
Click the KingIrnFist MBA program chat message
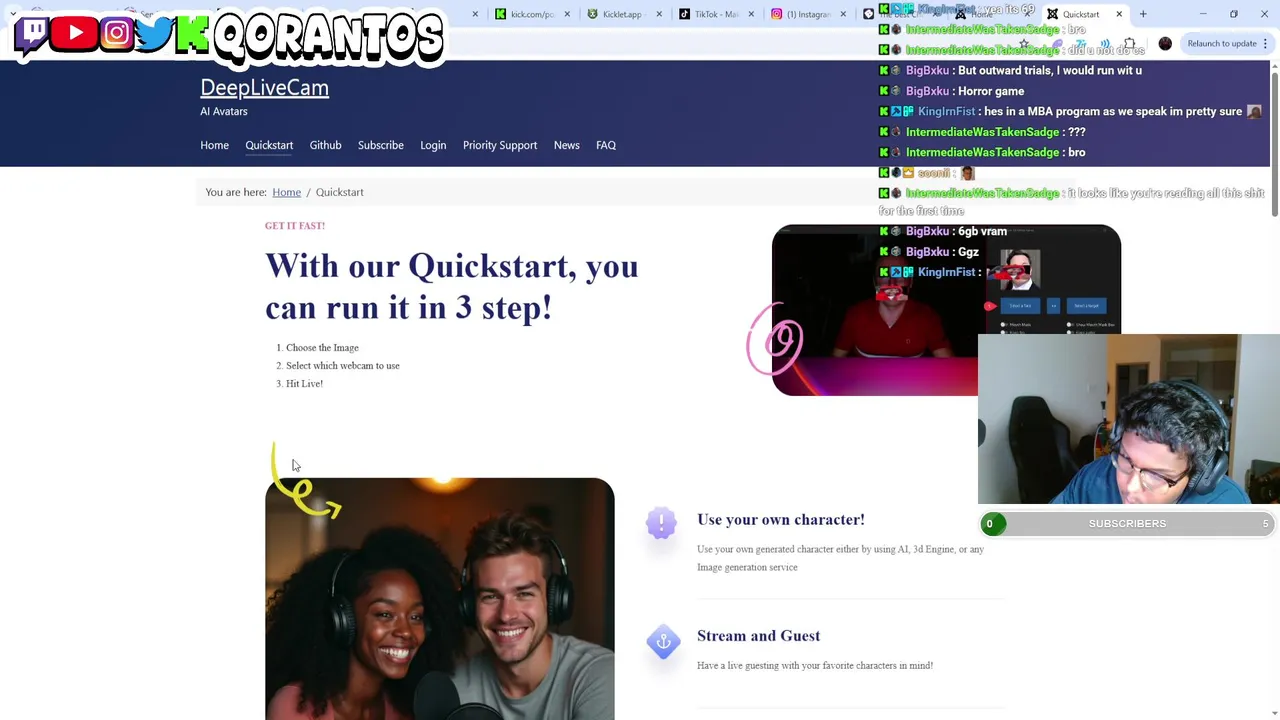(x=1070, y=111)
